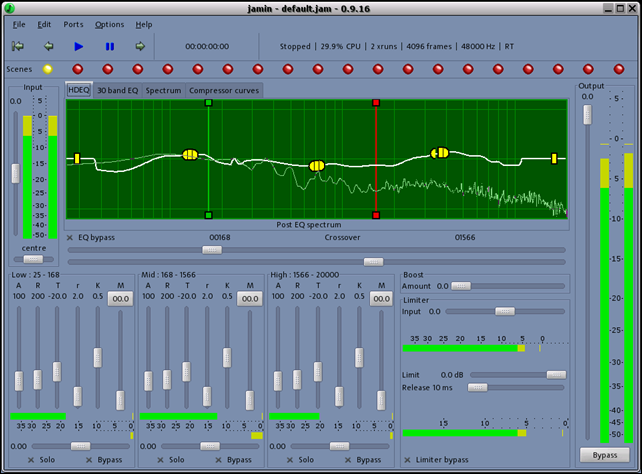Jump to start with the skip-back icon
Image resolution: width=642 pixels, height=474 pixels.
point(18,46)
